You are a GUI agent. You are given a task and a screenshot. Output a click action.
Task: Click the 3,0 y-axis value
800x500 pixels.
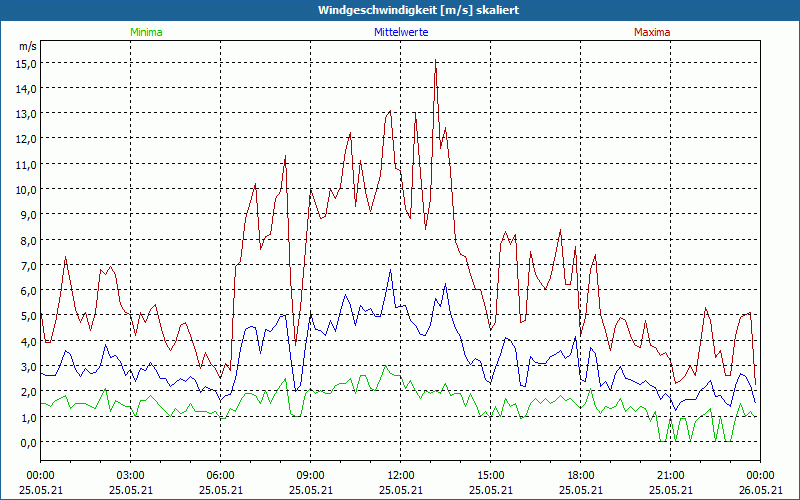(29, 366)
